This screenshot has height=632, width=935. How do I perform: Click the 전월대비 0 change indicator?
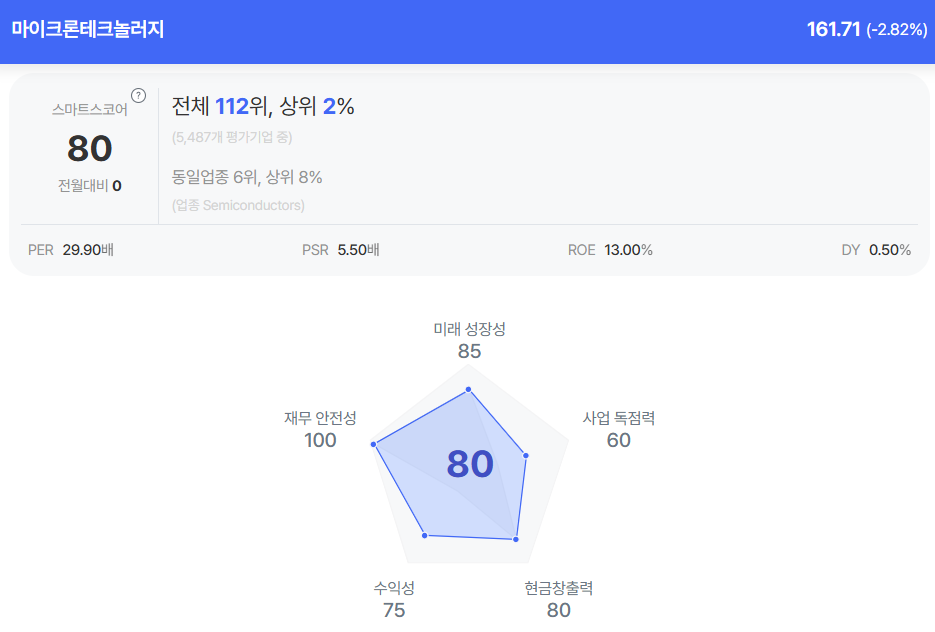coord(89,185)
